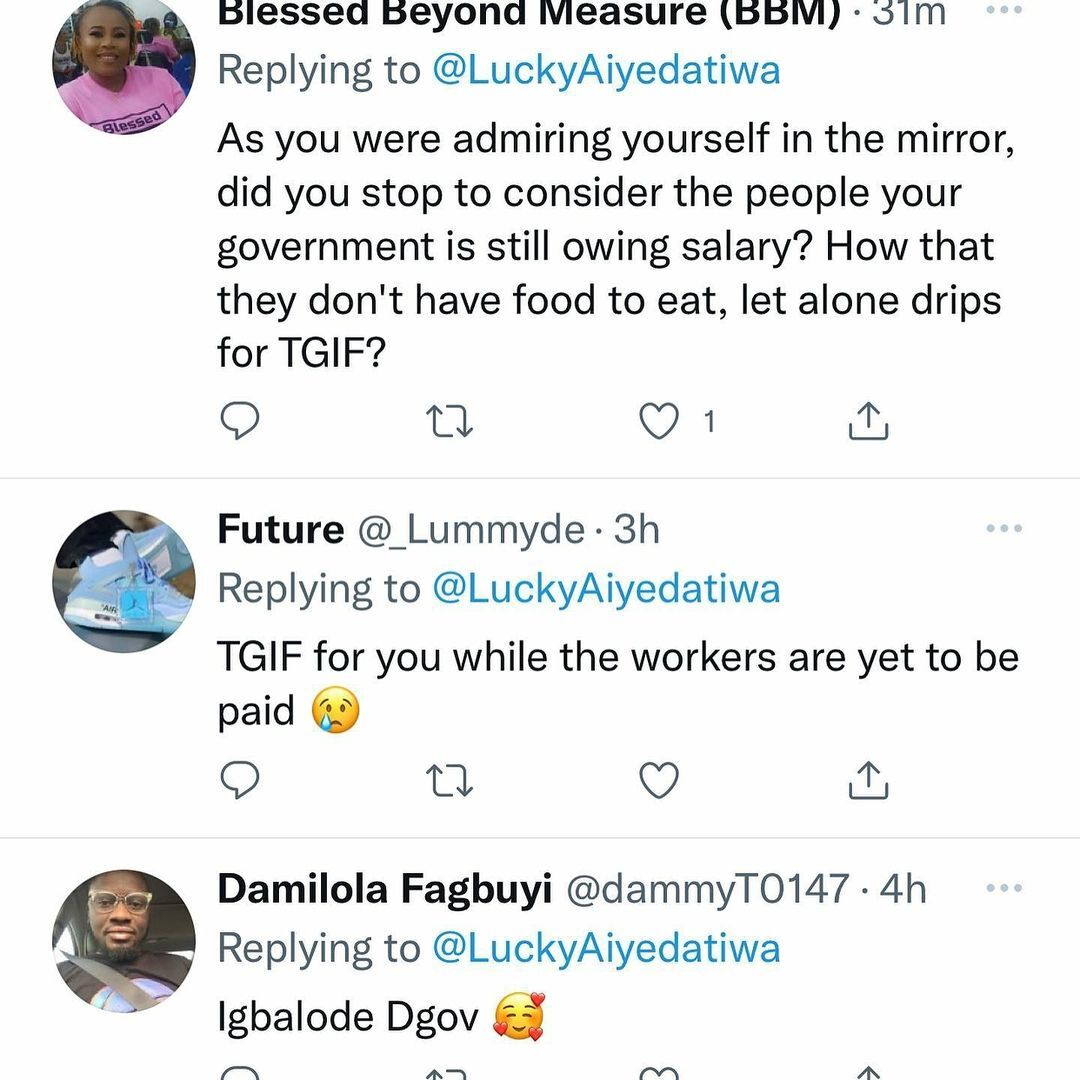Image resolution: width=1080 pixels, height=1080 pixels.
Task: Open Damilola Fagbuyi's profile avatar
Action: pyautogui.click(x=123, y=940)
